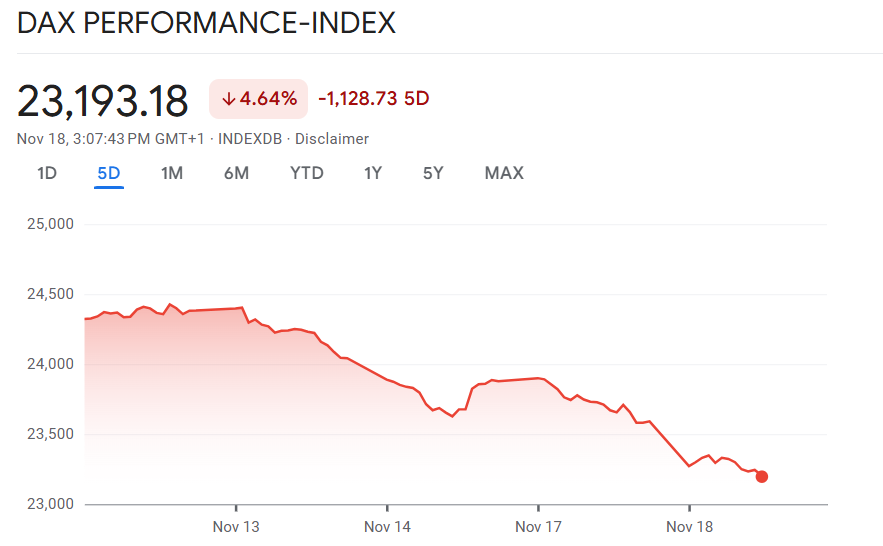Select the 5D chart range tab
883x546 pixels.
(109, 173)
